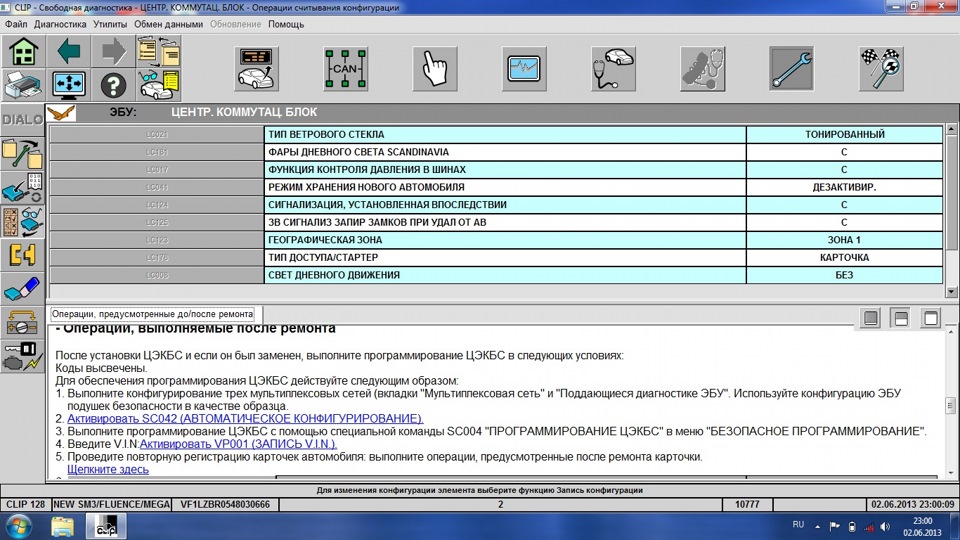Click NEW SM3/FLUENCE/MEGA status bar entry
The width and height of the screenshot is (960, 540).
point(111,504)
